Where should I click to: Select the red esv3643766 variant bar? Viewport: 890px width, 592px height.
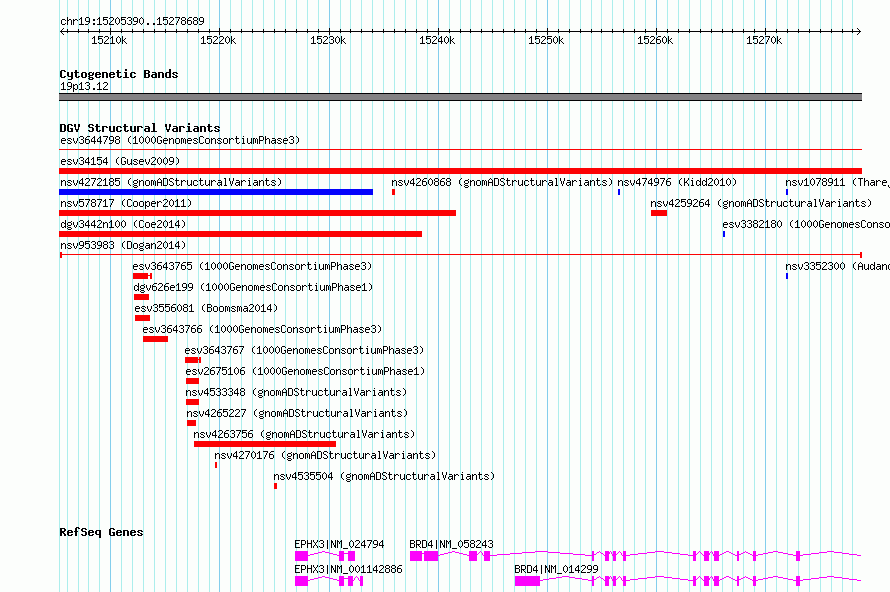(155, 339)
